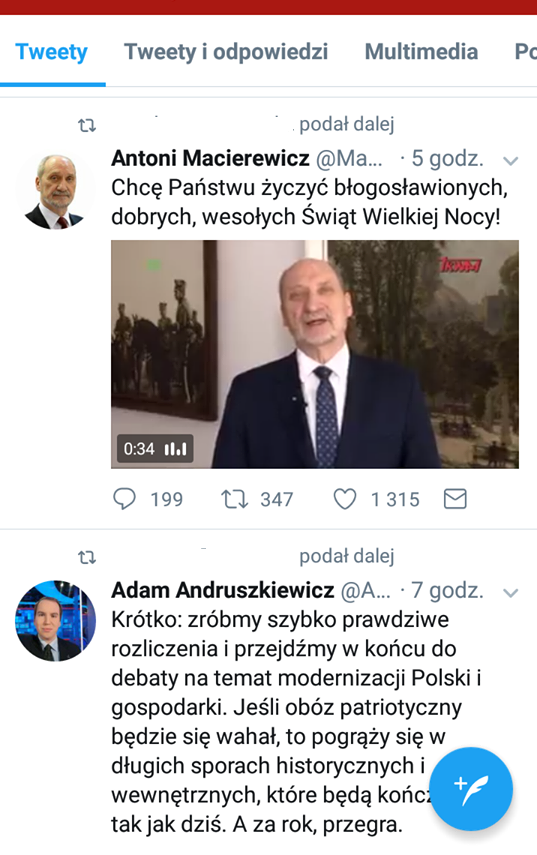Click the Antoni Macierewicz name link
The width and height of the screenshot is (537, 855).
click(x=210, y=158)
